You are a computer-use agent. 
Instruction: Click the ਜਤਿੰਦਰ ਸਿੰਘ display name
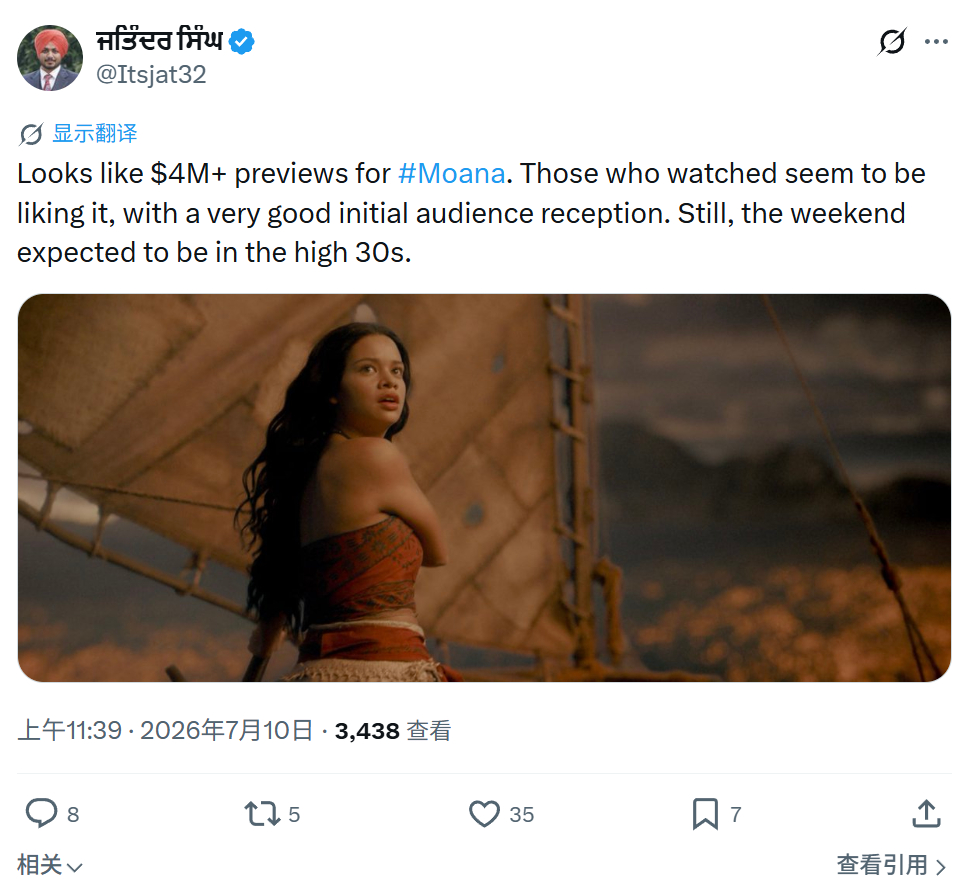click(159, 40)
